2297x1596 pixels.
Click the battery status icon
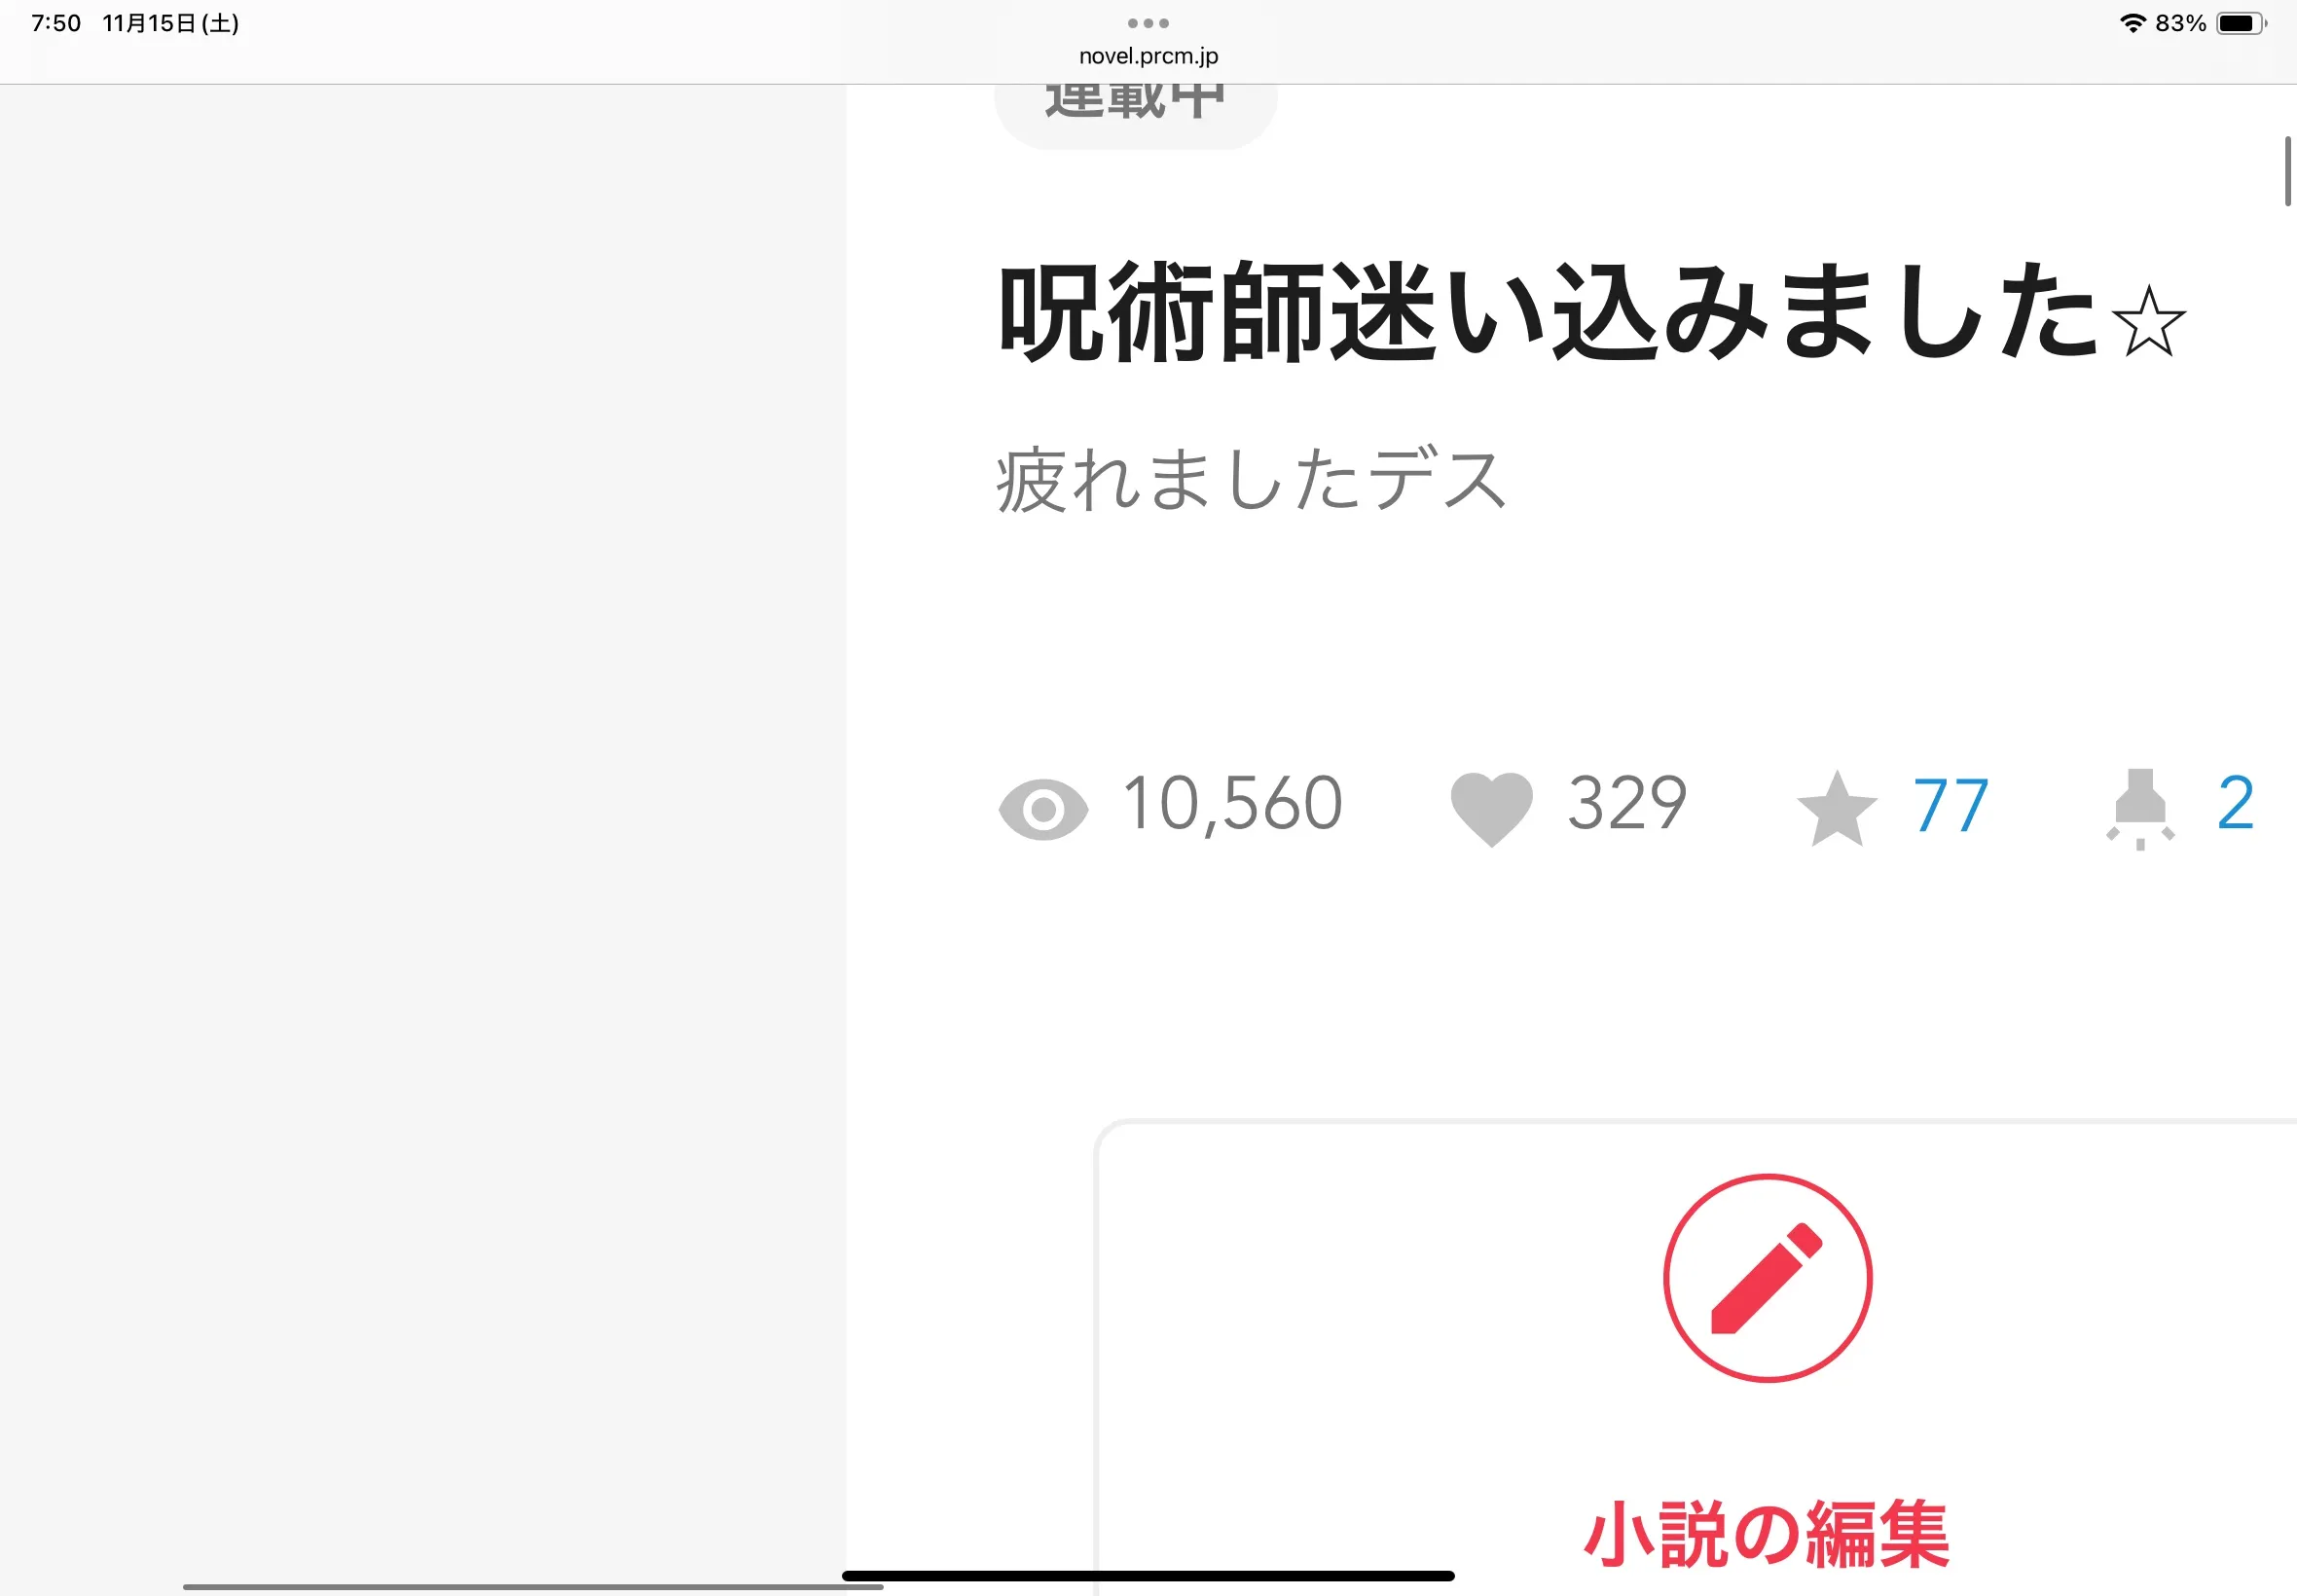coord(2241,23)
